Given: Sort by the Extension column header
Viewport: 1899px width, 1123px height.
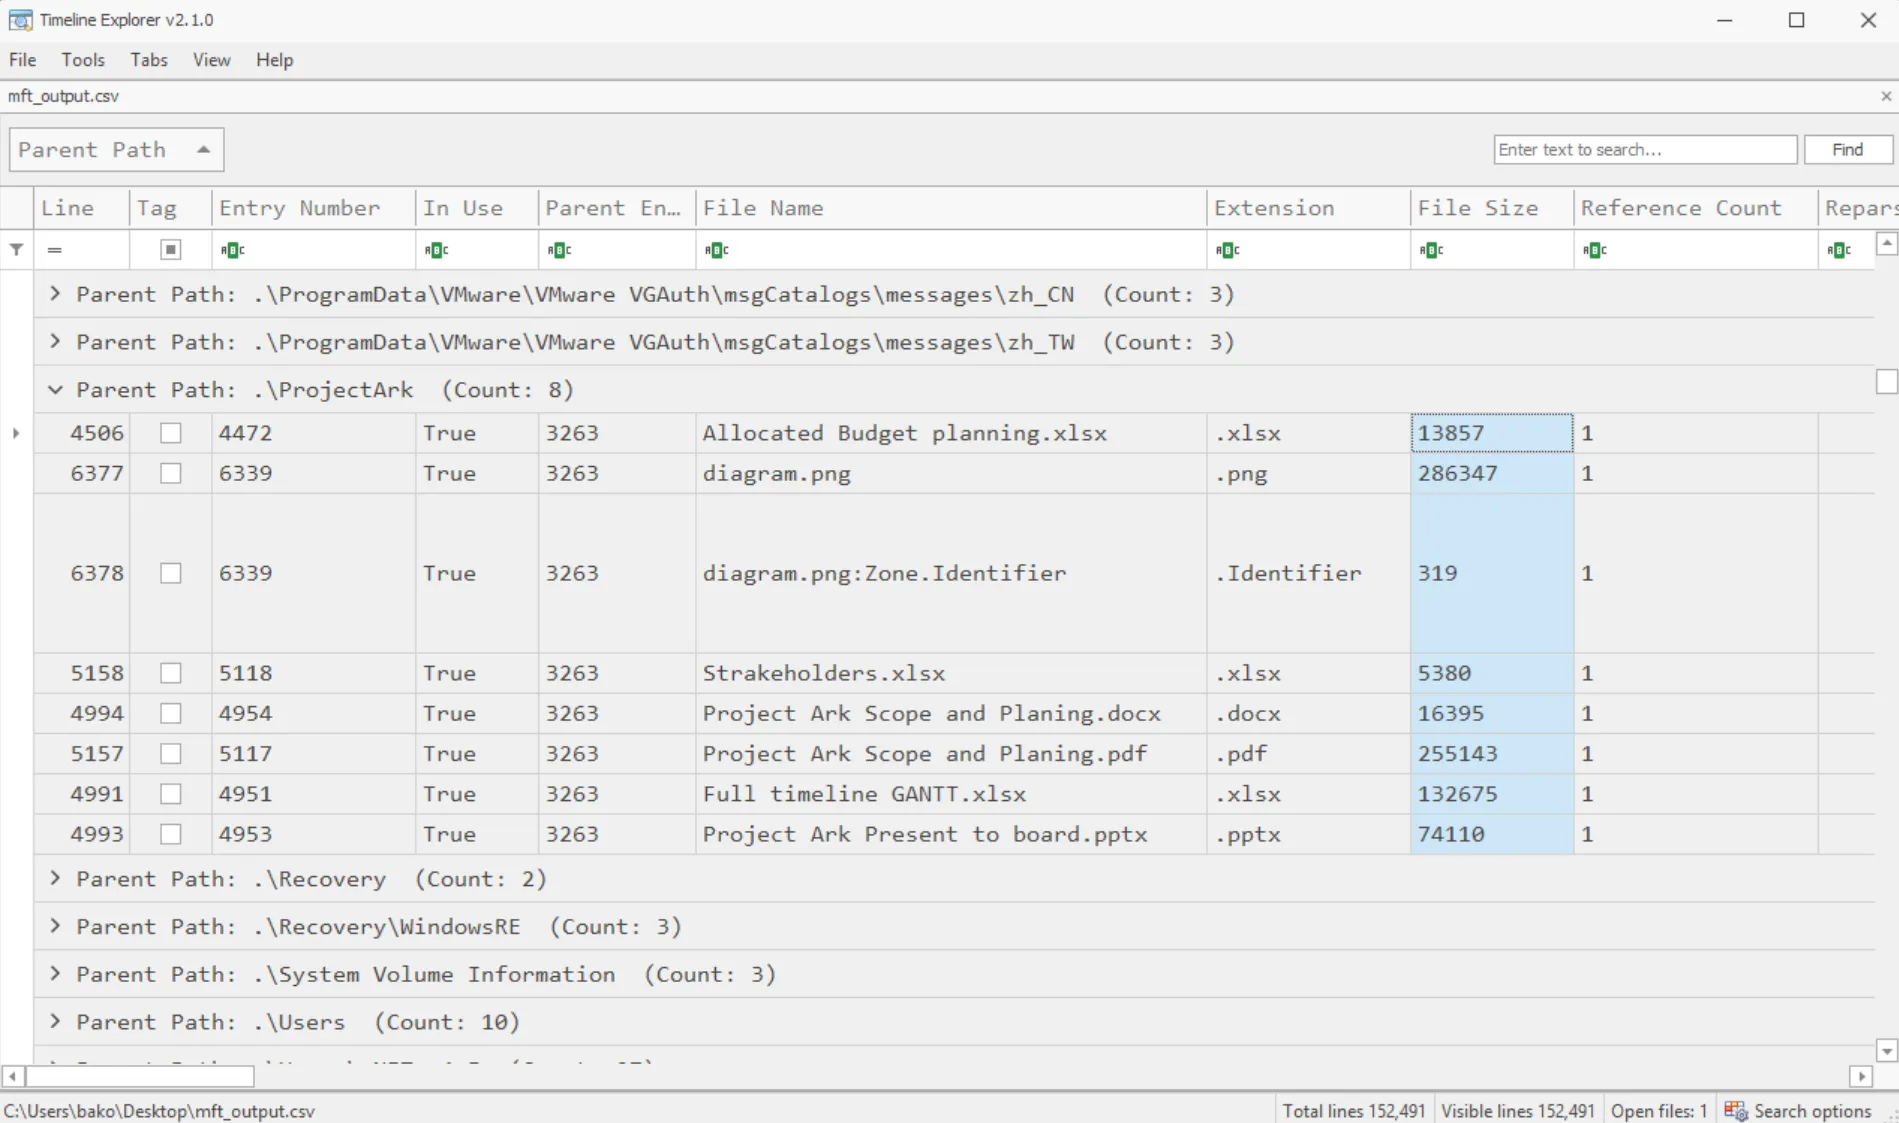Looking at the screenshot, I should tap(1308, 208).
